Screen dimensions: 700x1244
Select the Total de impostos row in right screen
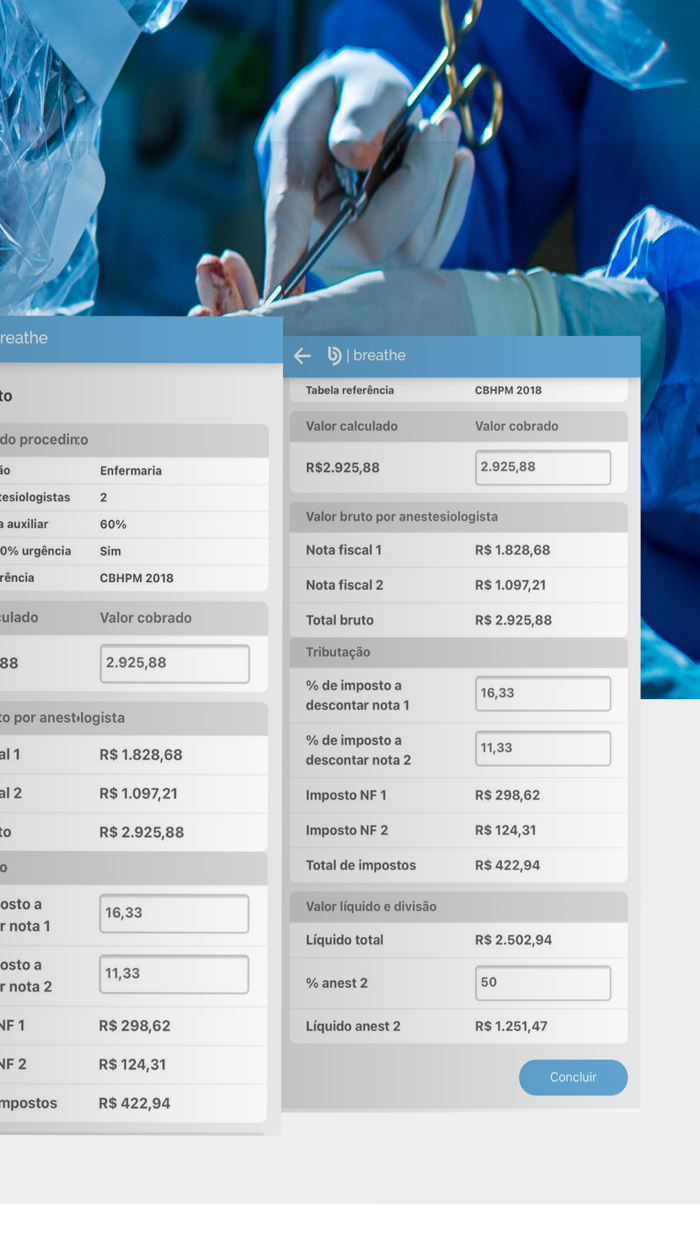[458, 866]
